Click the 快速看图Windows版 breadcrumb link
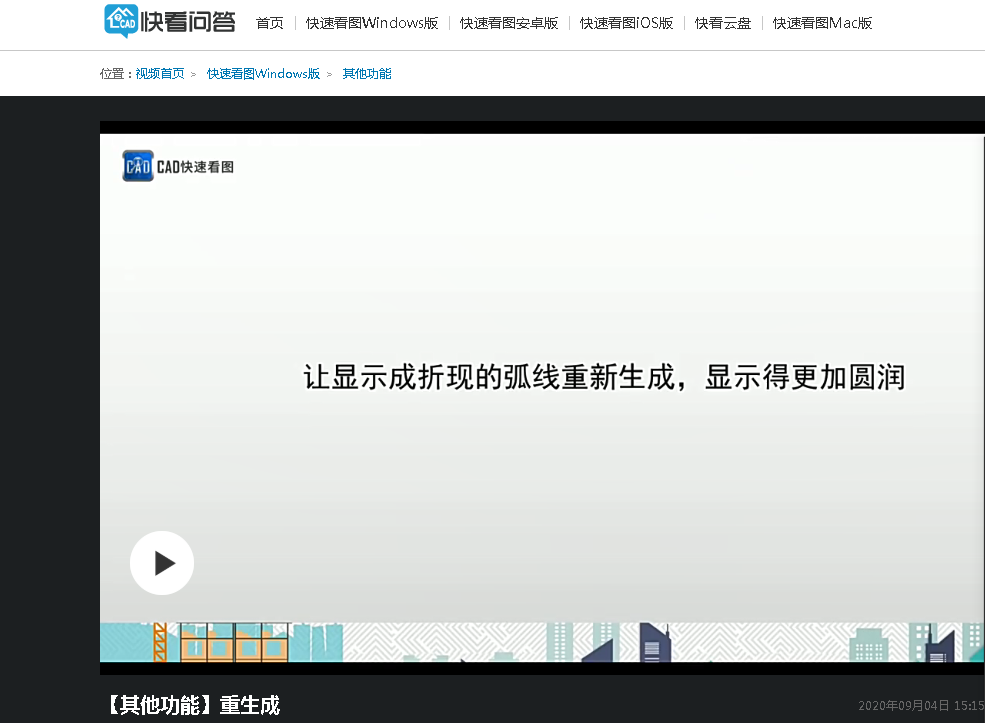Screen dimensions: 985x723 click(263, 73)
